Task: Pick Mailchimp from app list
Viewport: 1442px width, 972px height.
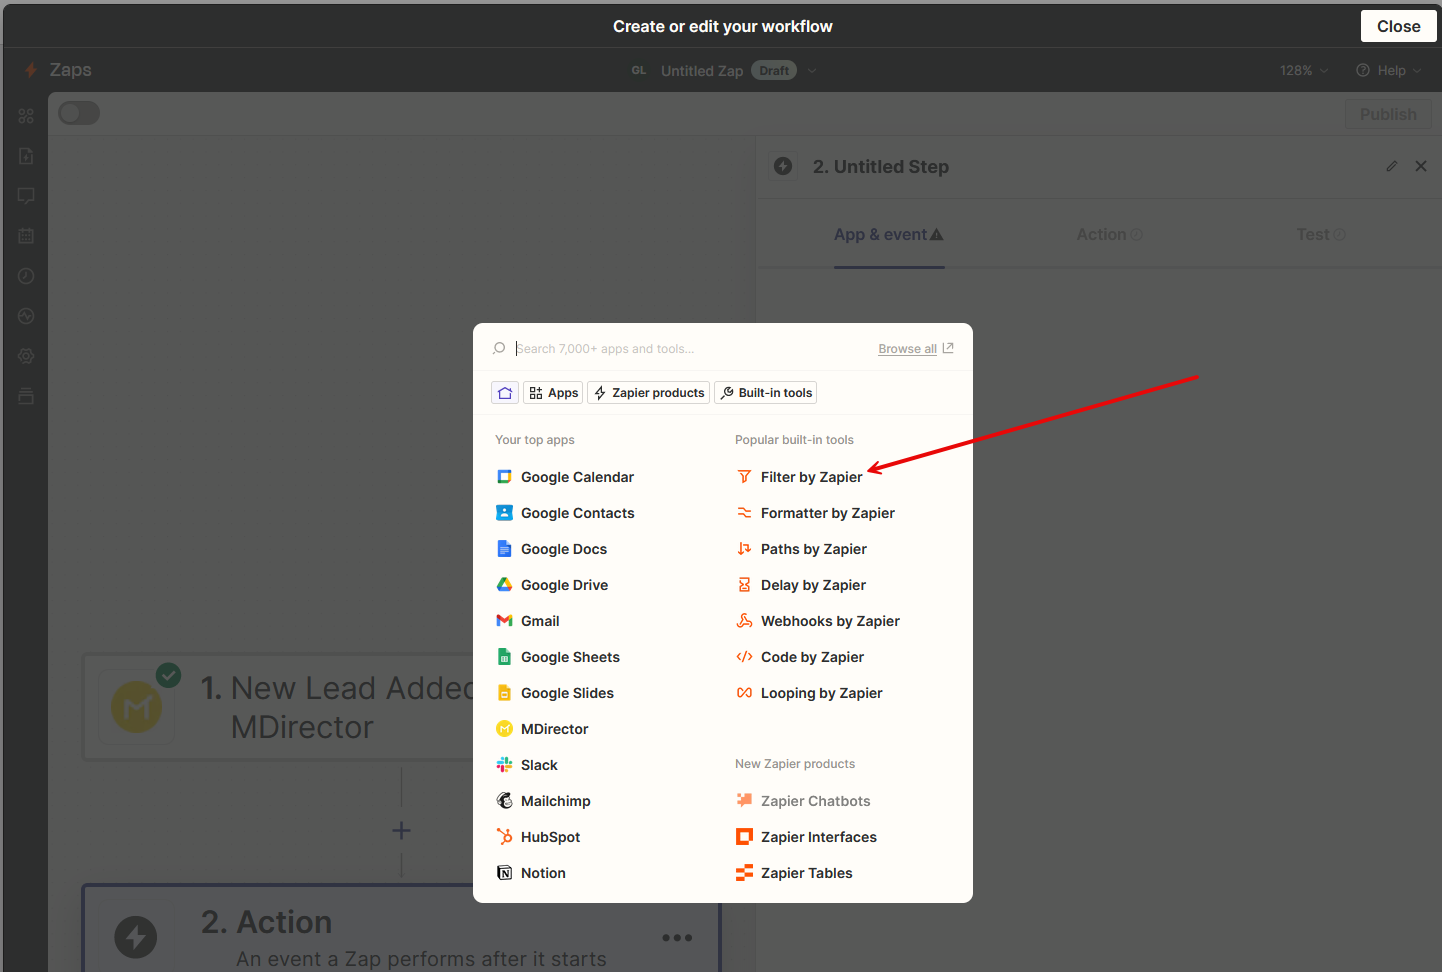Action: click(555, 801)
